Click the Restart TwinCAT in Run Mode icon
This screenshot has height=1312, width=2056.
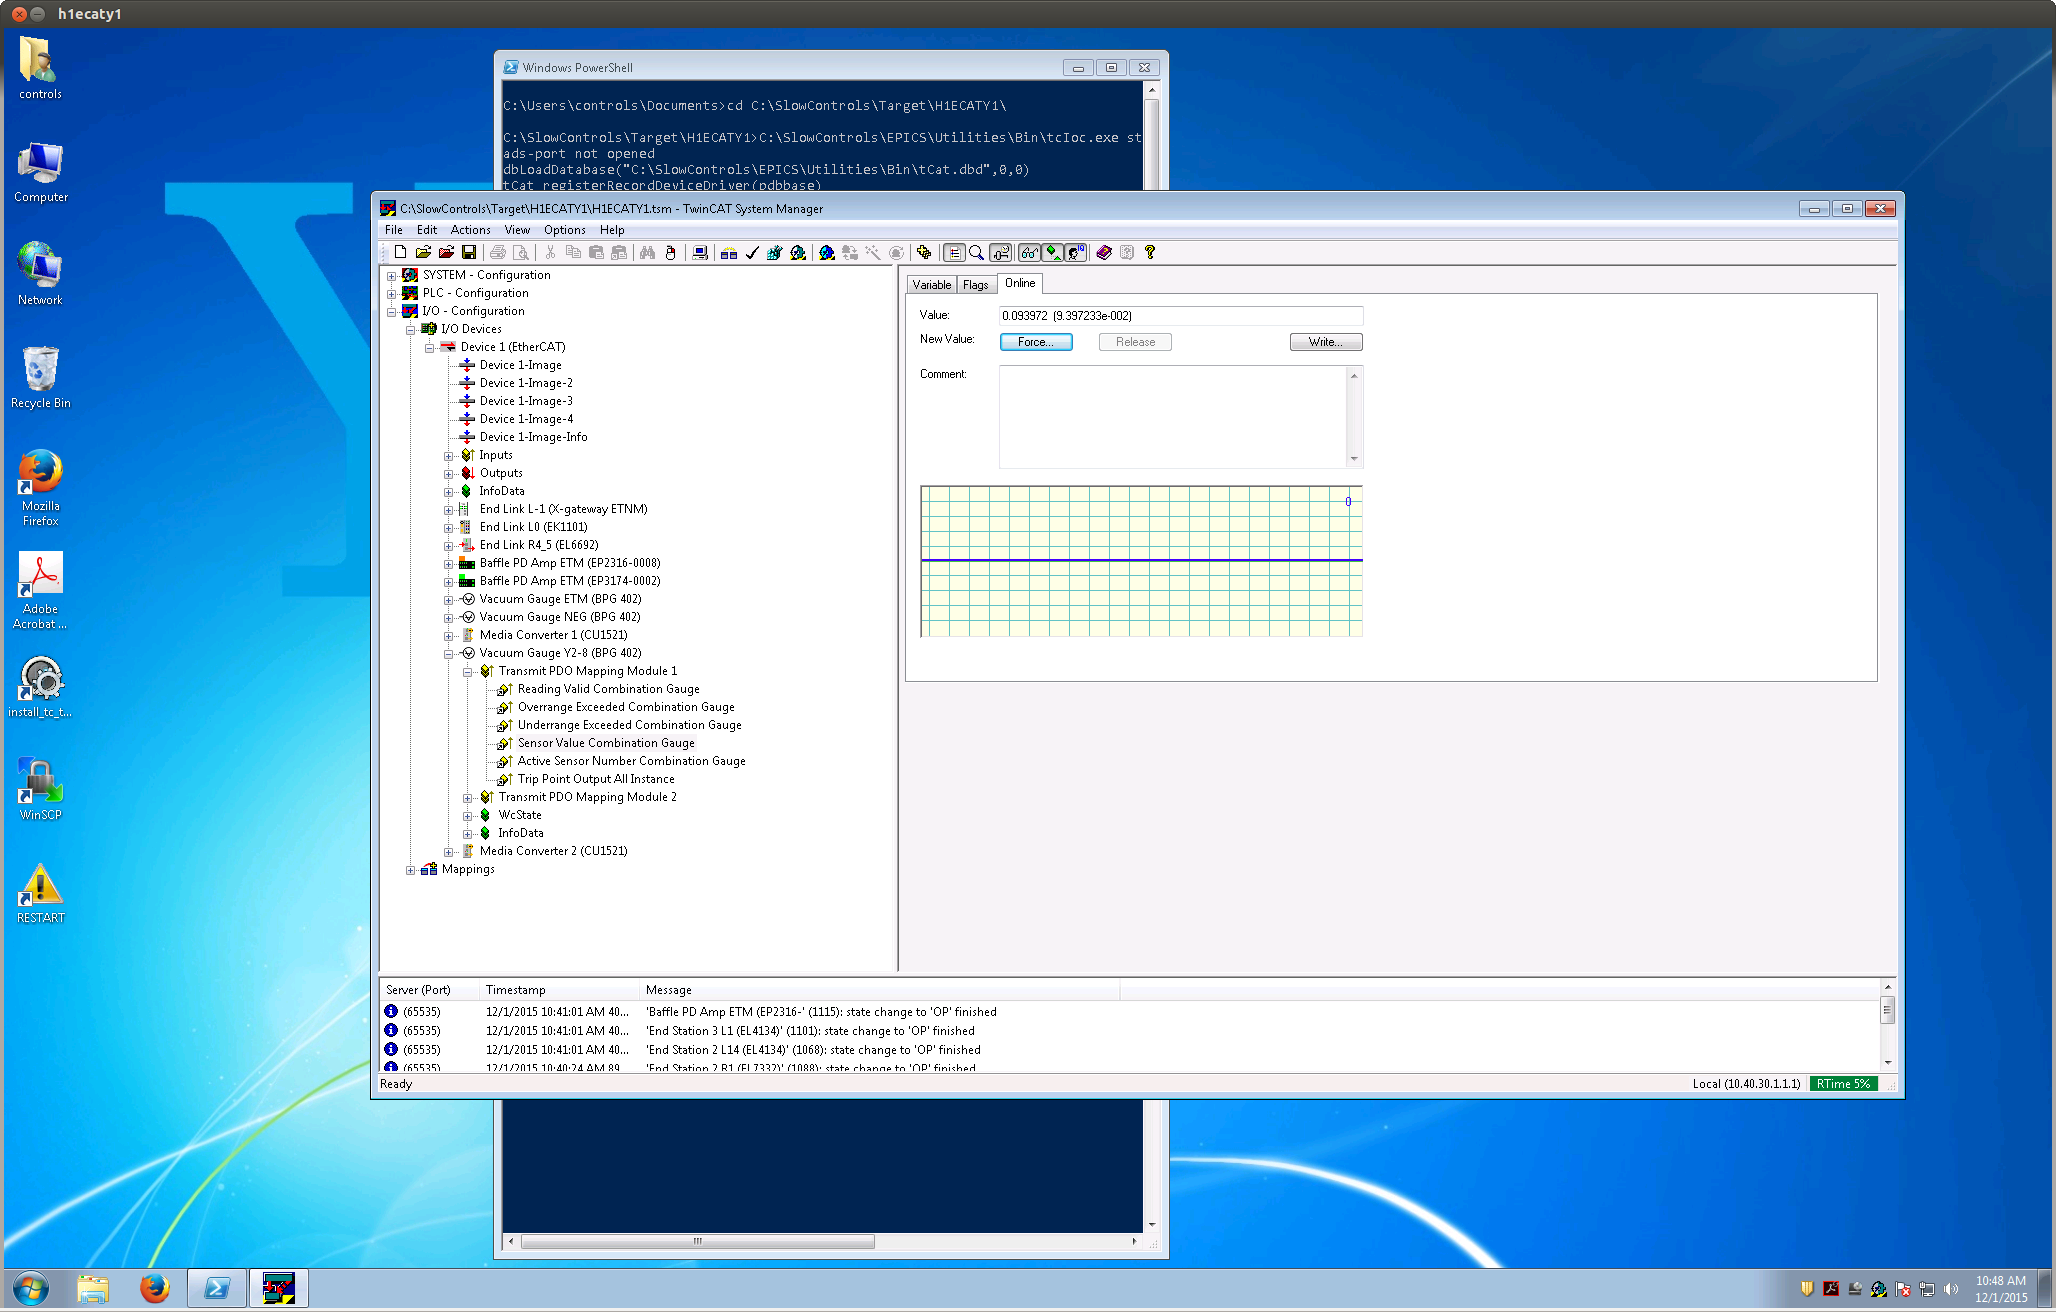(x=798, y=253)
